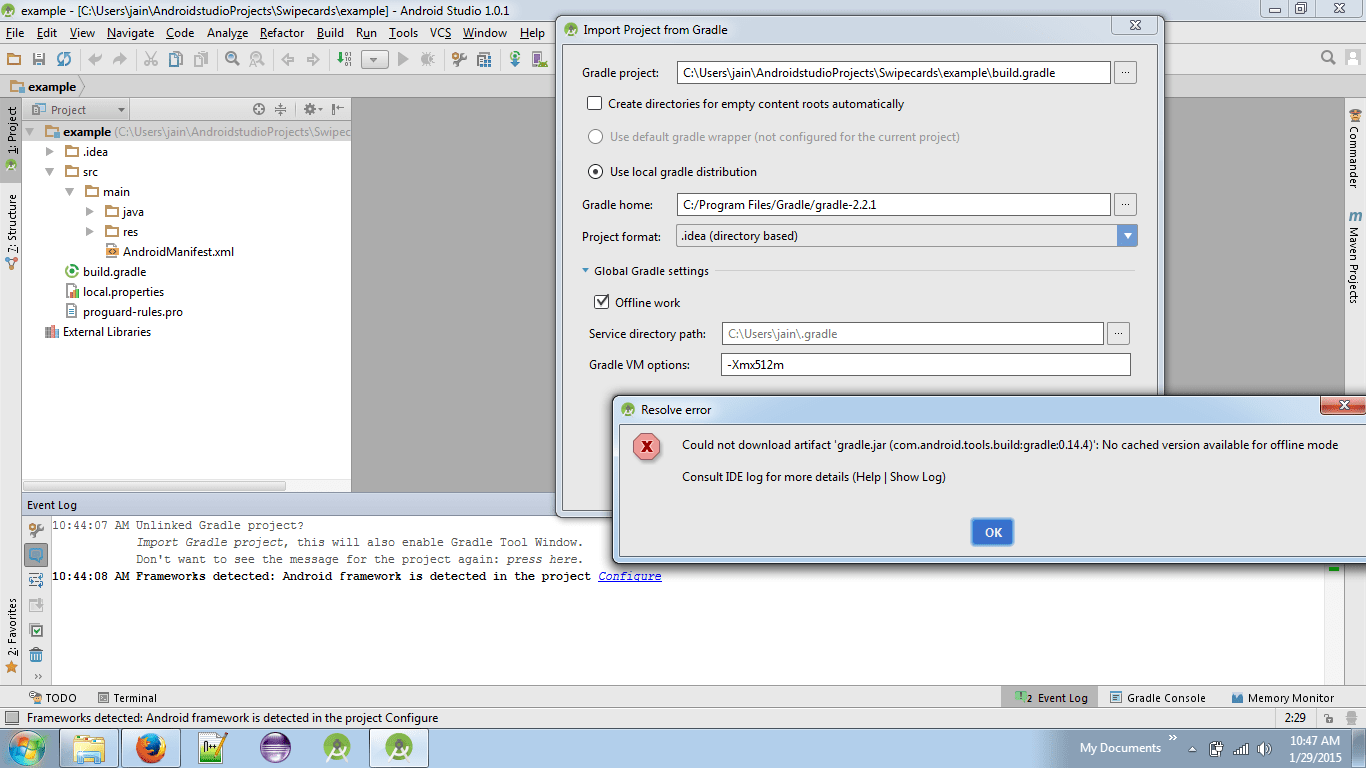Click the Gradle home path field
This screenshot has height=768, width=1366.
pos(894,204)
